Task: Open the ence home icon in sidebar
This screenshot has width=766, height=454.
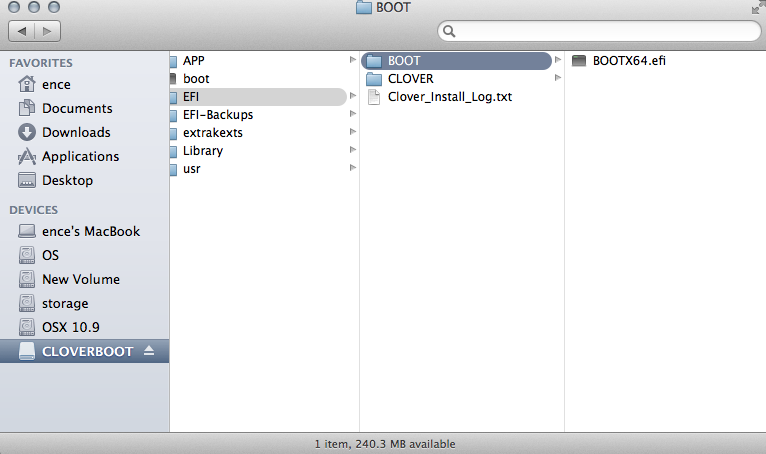Action: click(27, 84)
